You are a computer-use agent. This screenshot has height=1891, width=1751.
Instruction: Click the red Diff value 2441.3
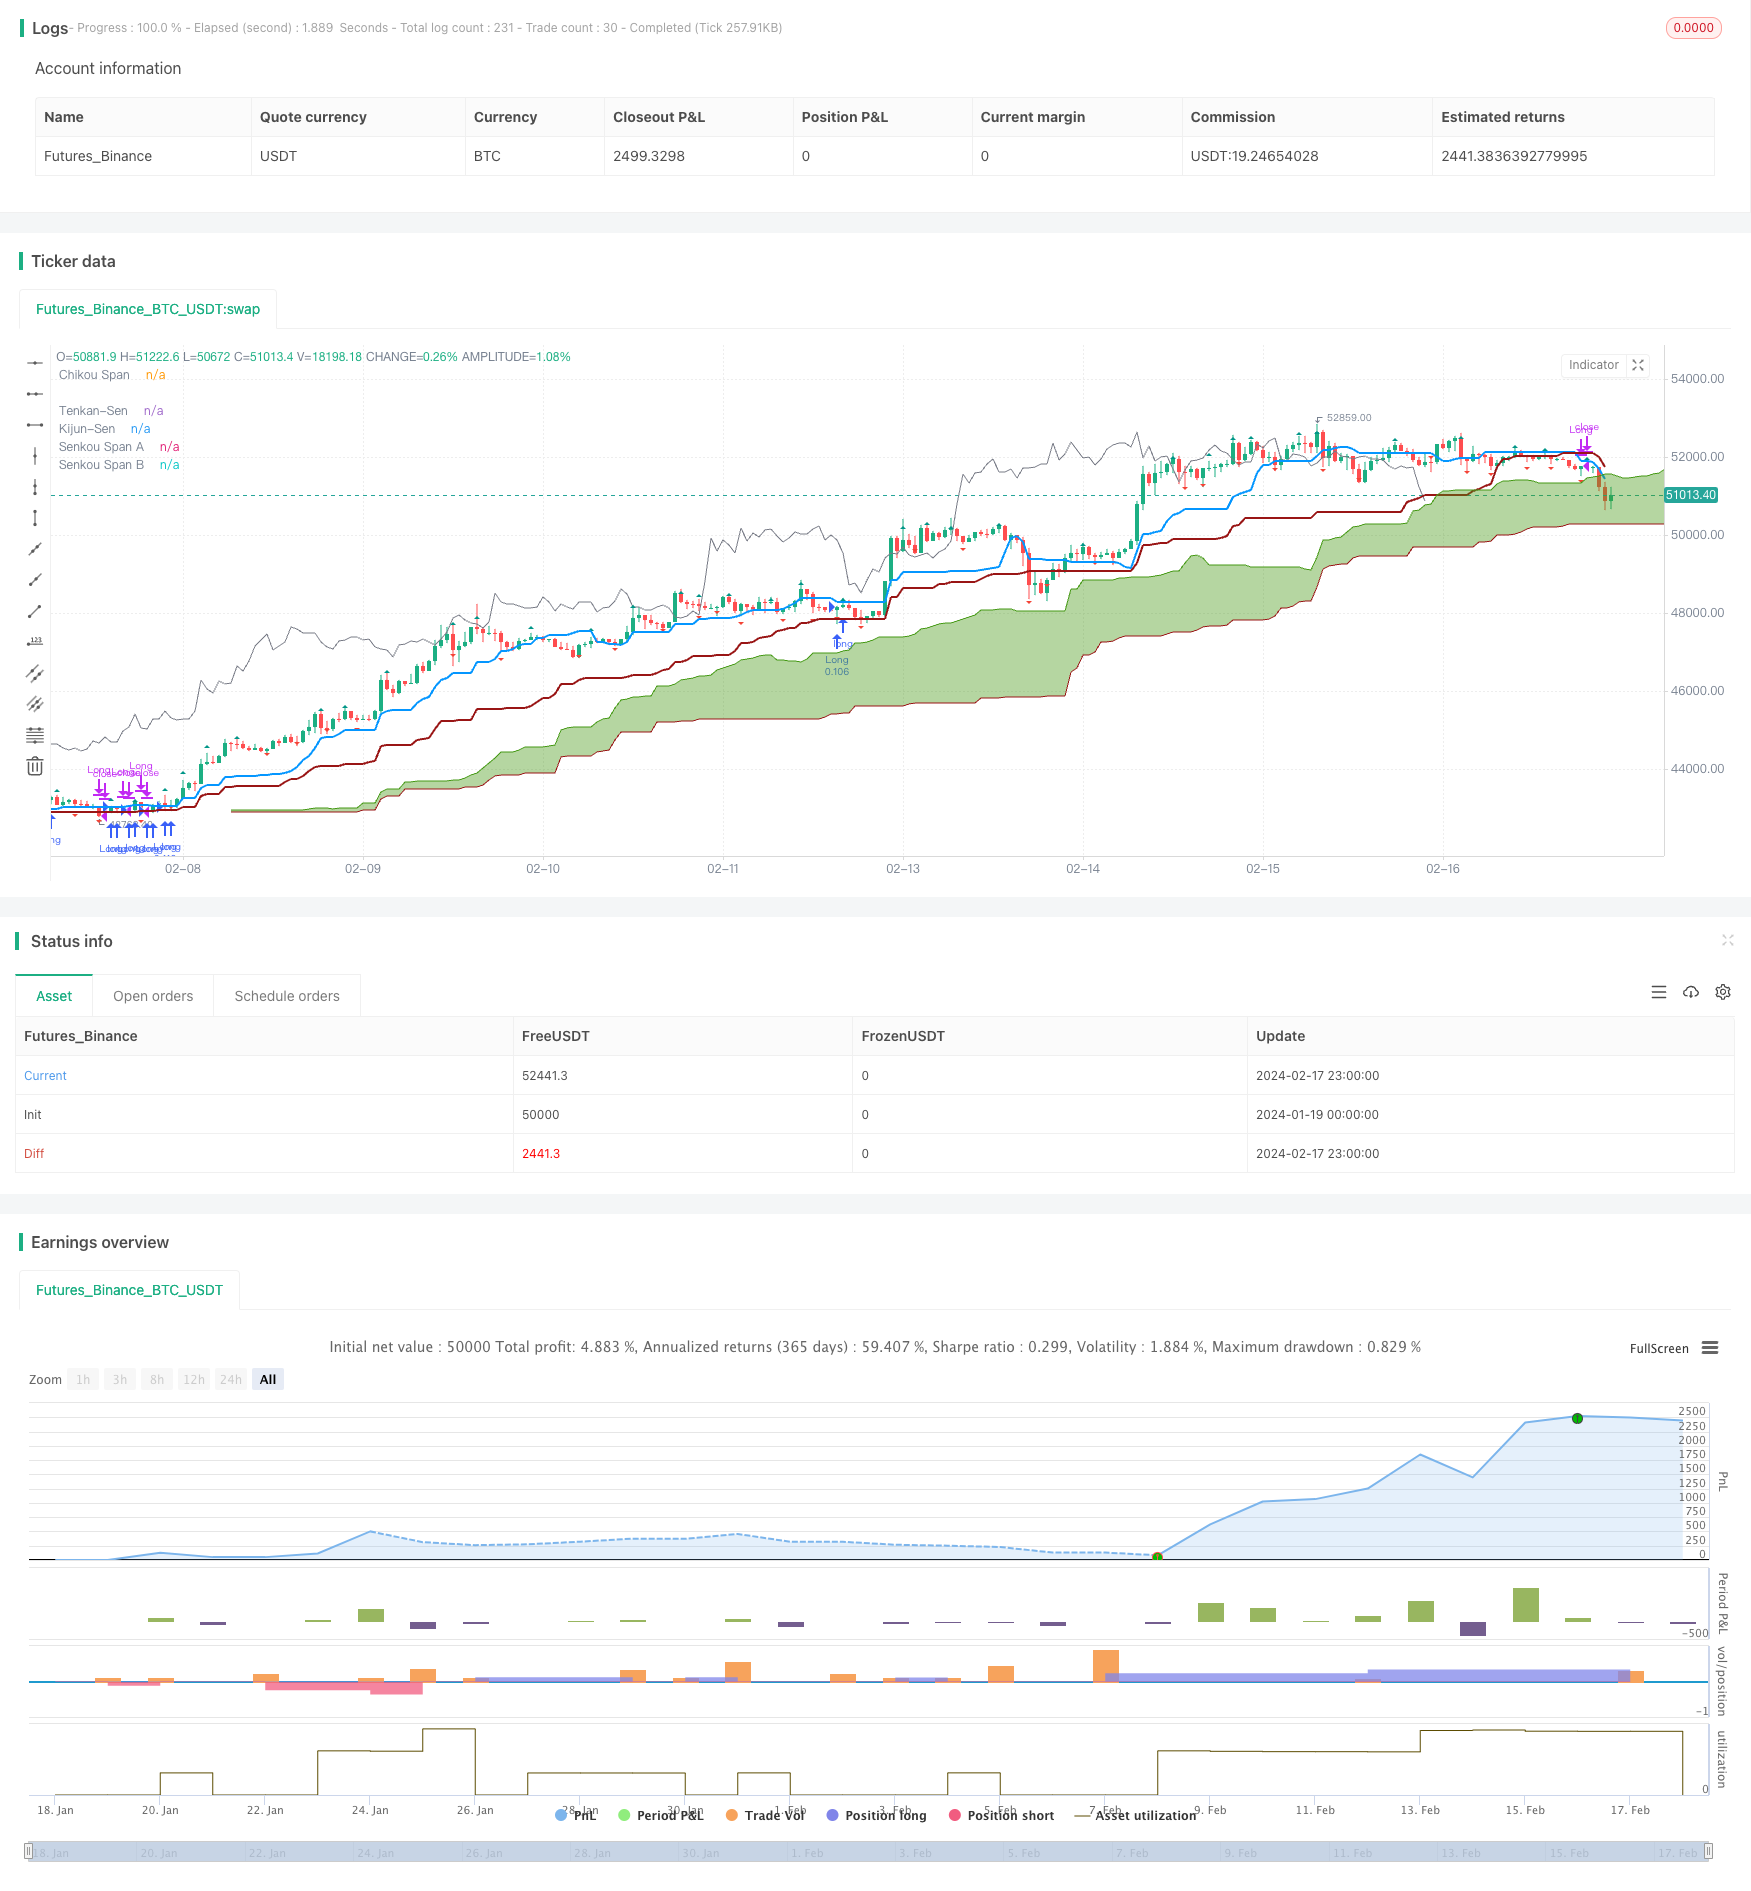[x=541, y=1153]
